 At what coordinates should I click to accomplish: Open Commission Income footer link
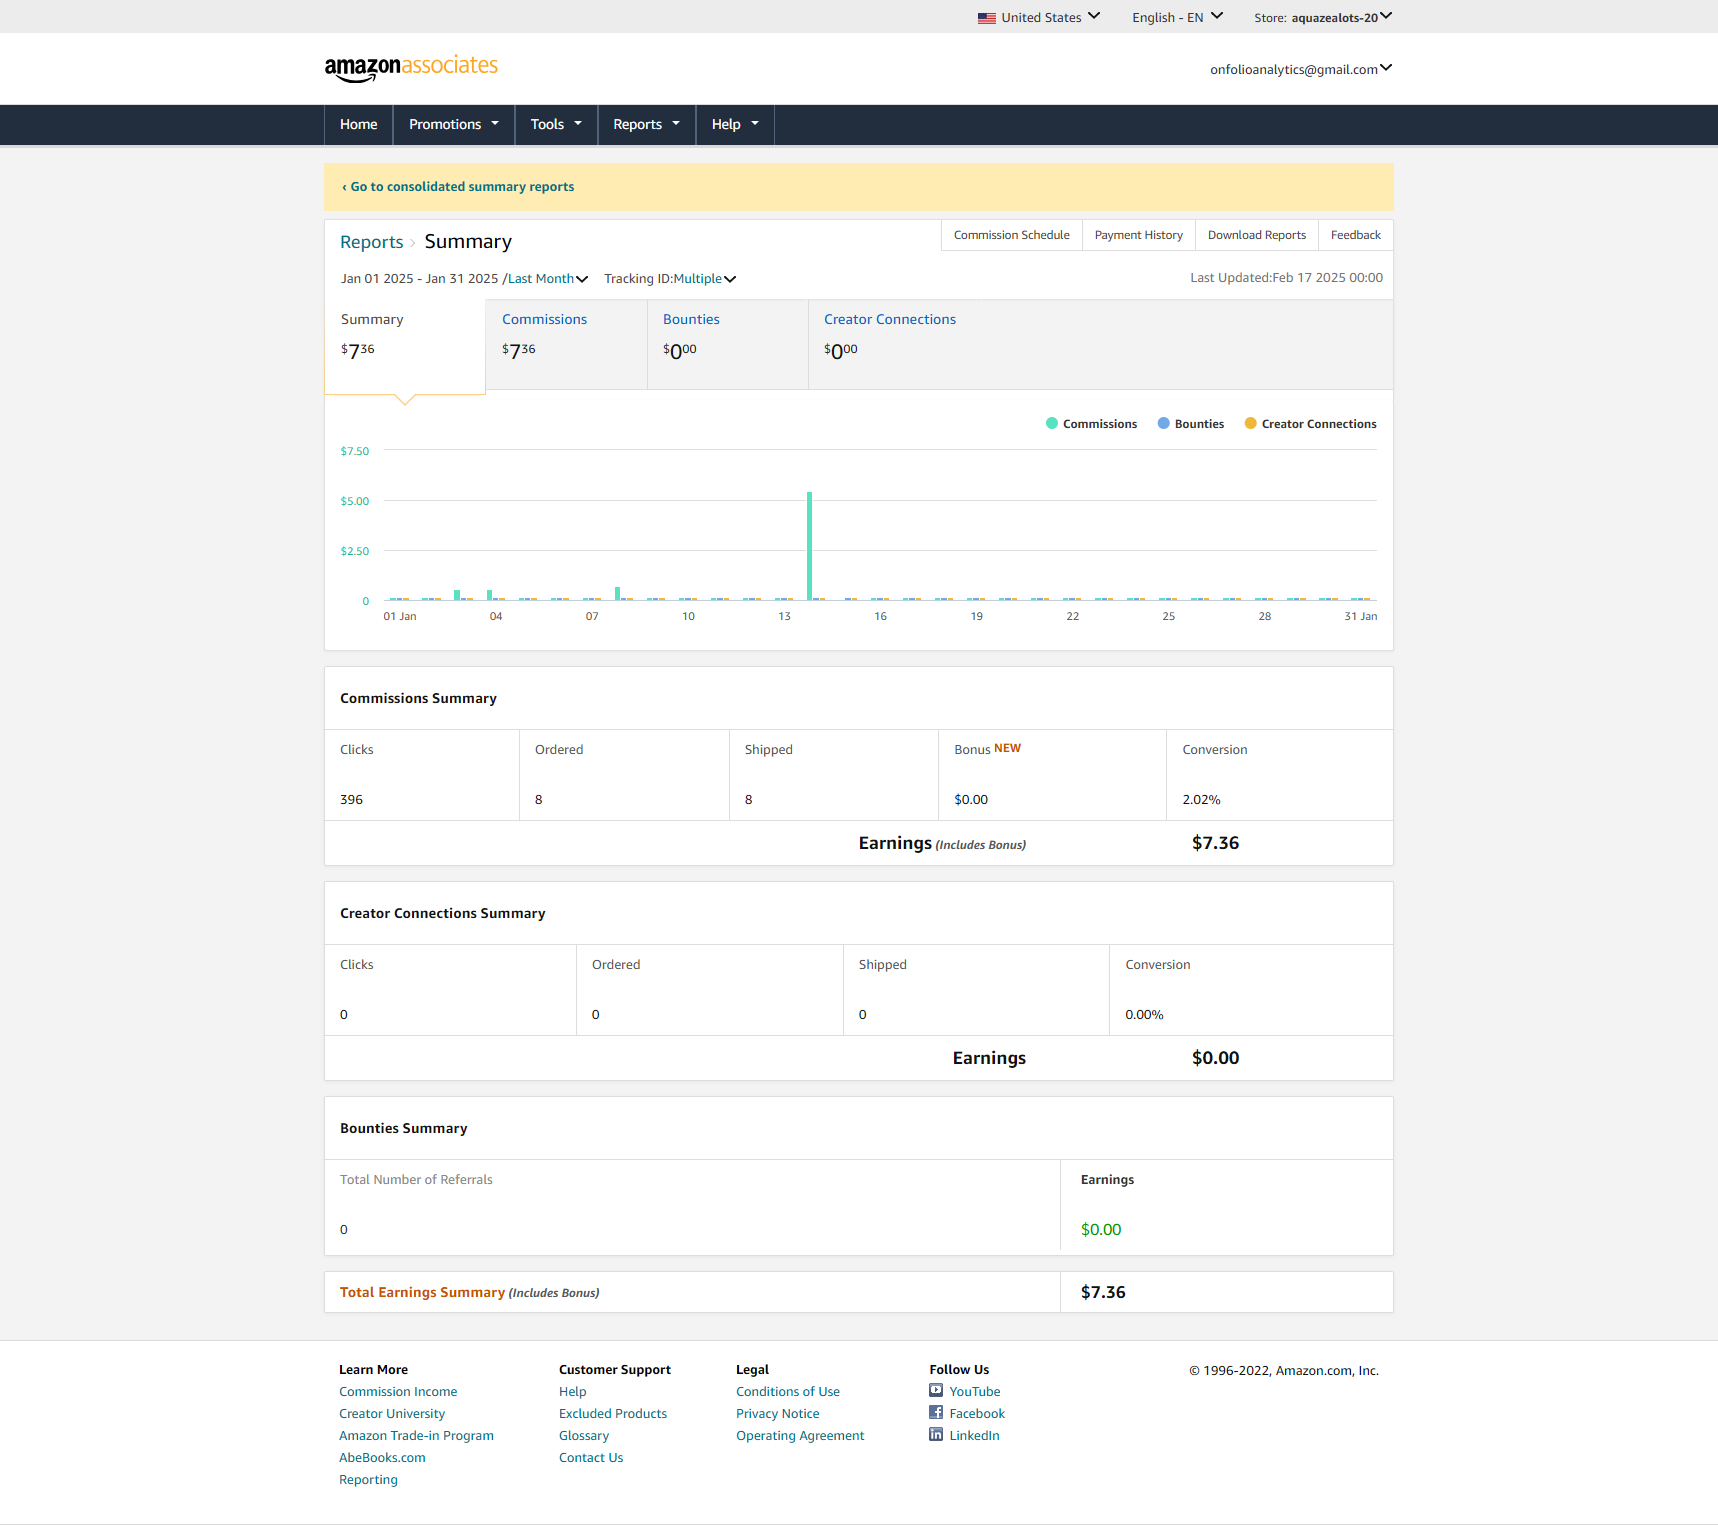(x=398, y=1391)
